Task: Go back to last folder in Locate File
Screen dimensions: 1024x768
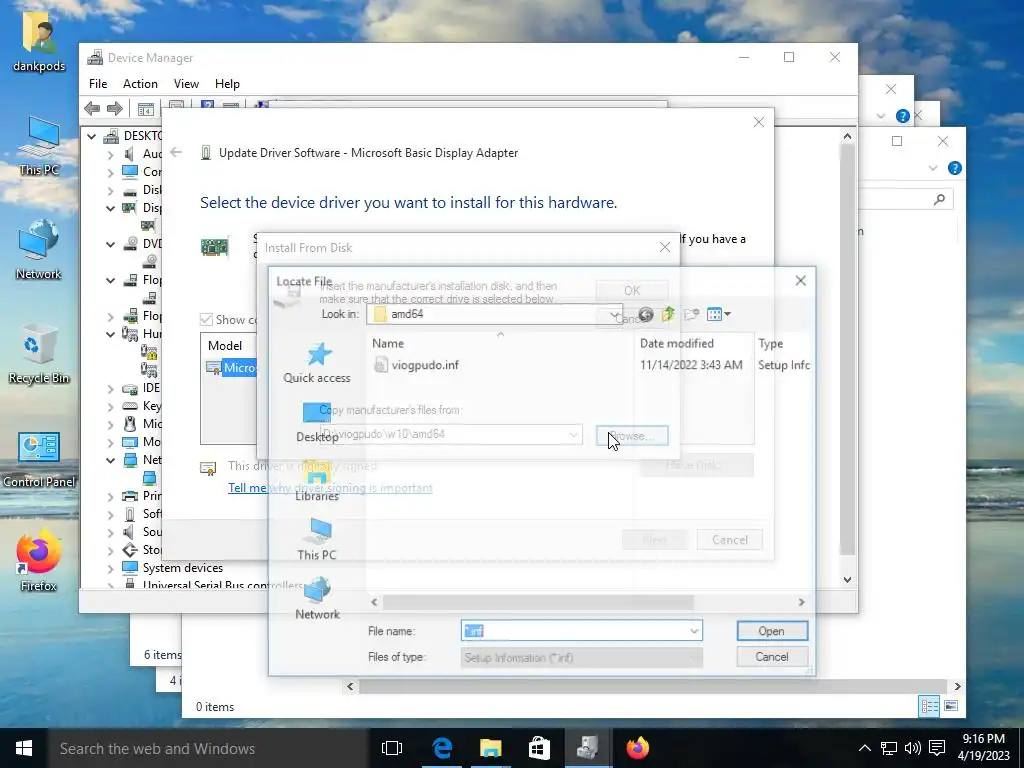Action: [646, 315]
